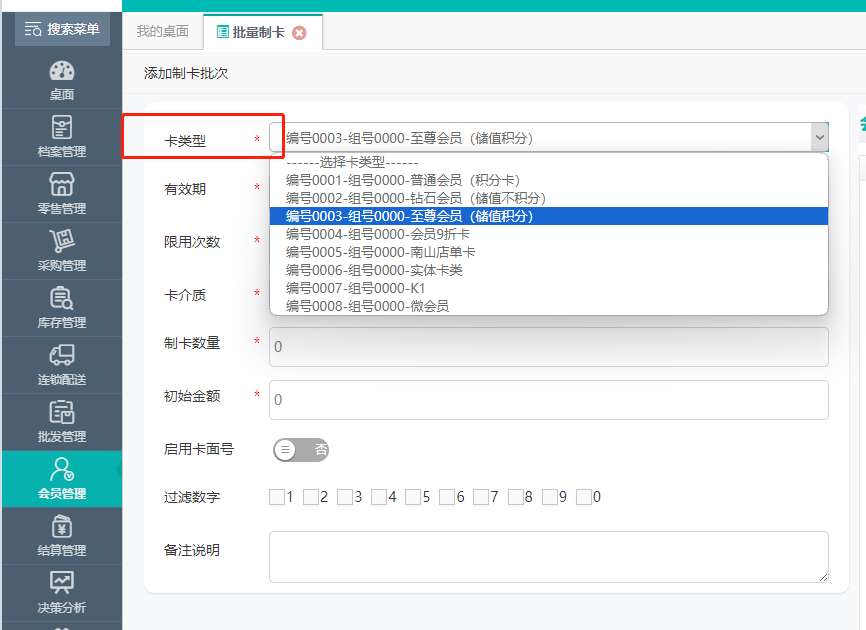Click the 限用次数 label
Image resolution: width=866 pixels, height=630 pixels.
pos(192,242)
